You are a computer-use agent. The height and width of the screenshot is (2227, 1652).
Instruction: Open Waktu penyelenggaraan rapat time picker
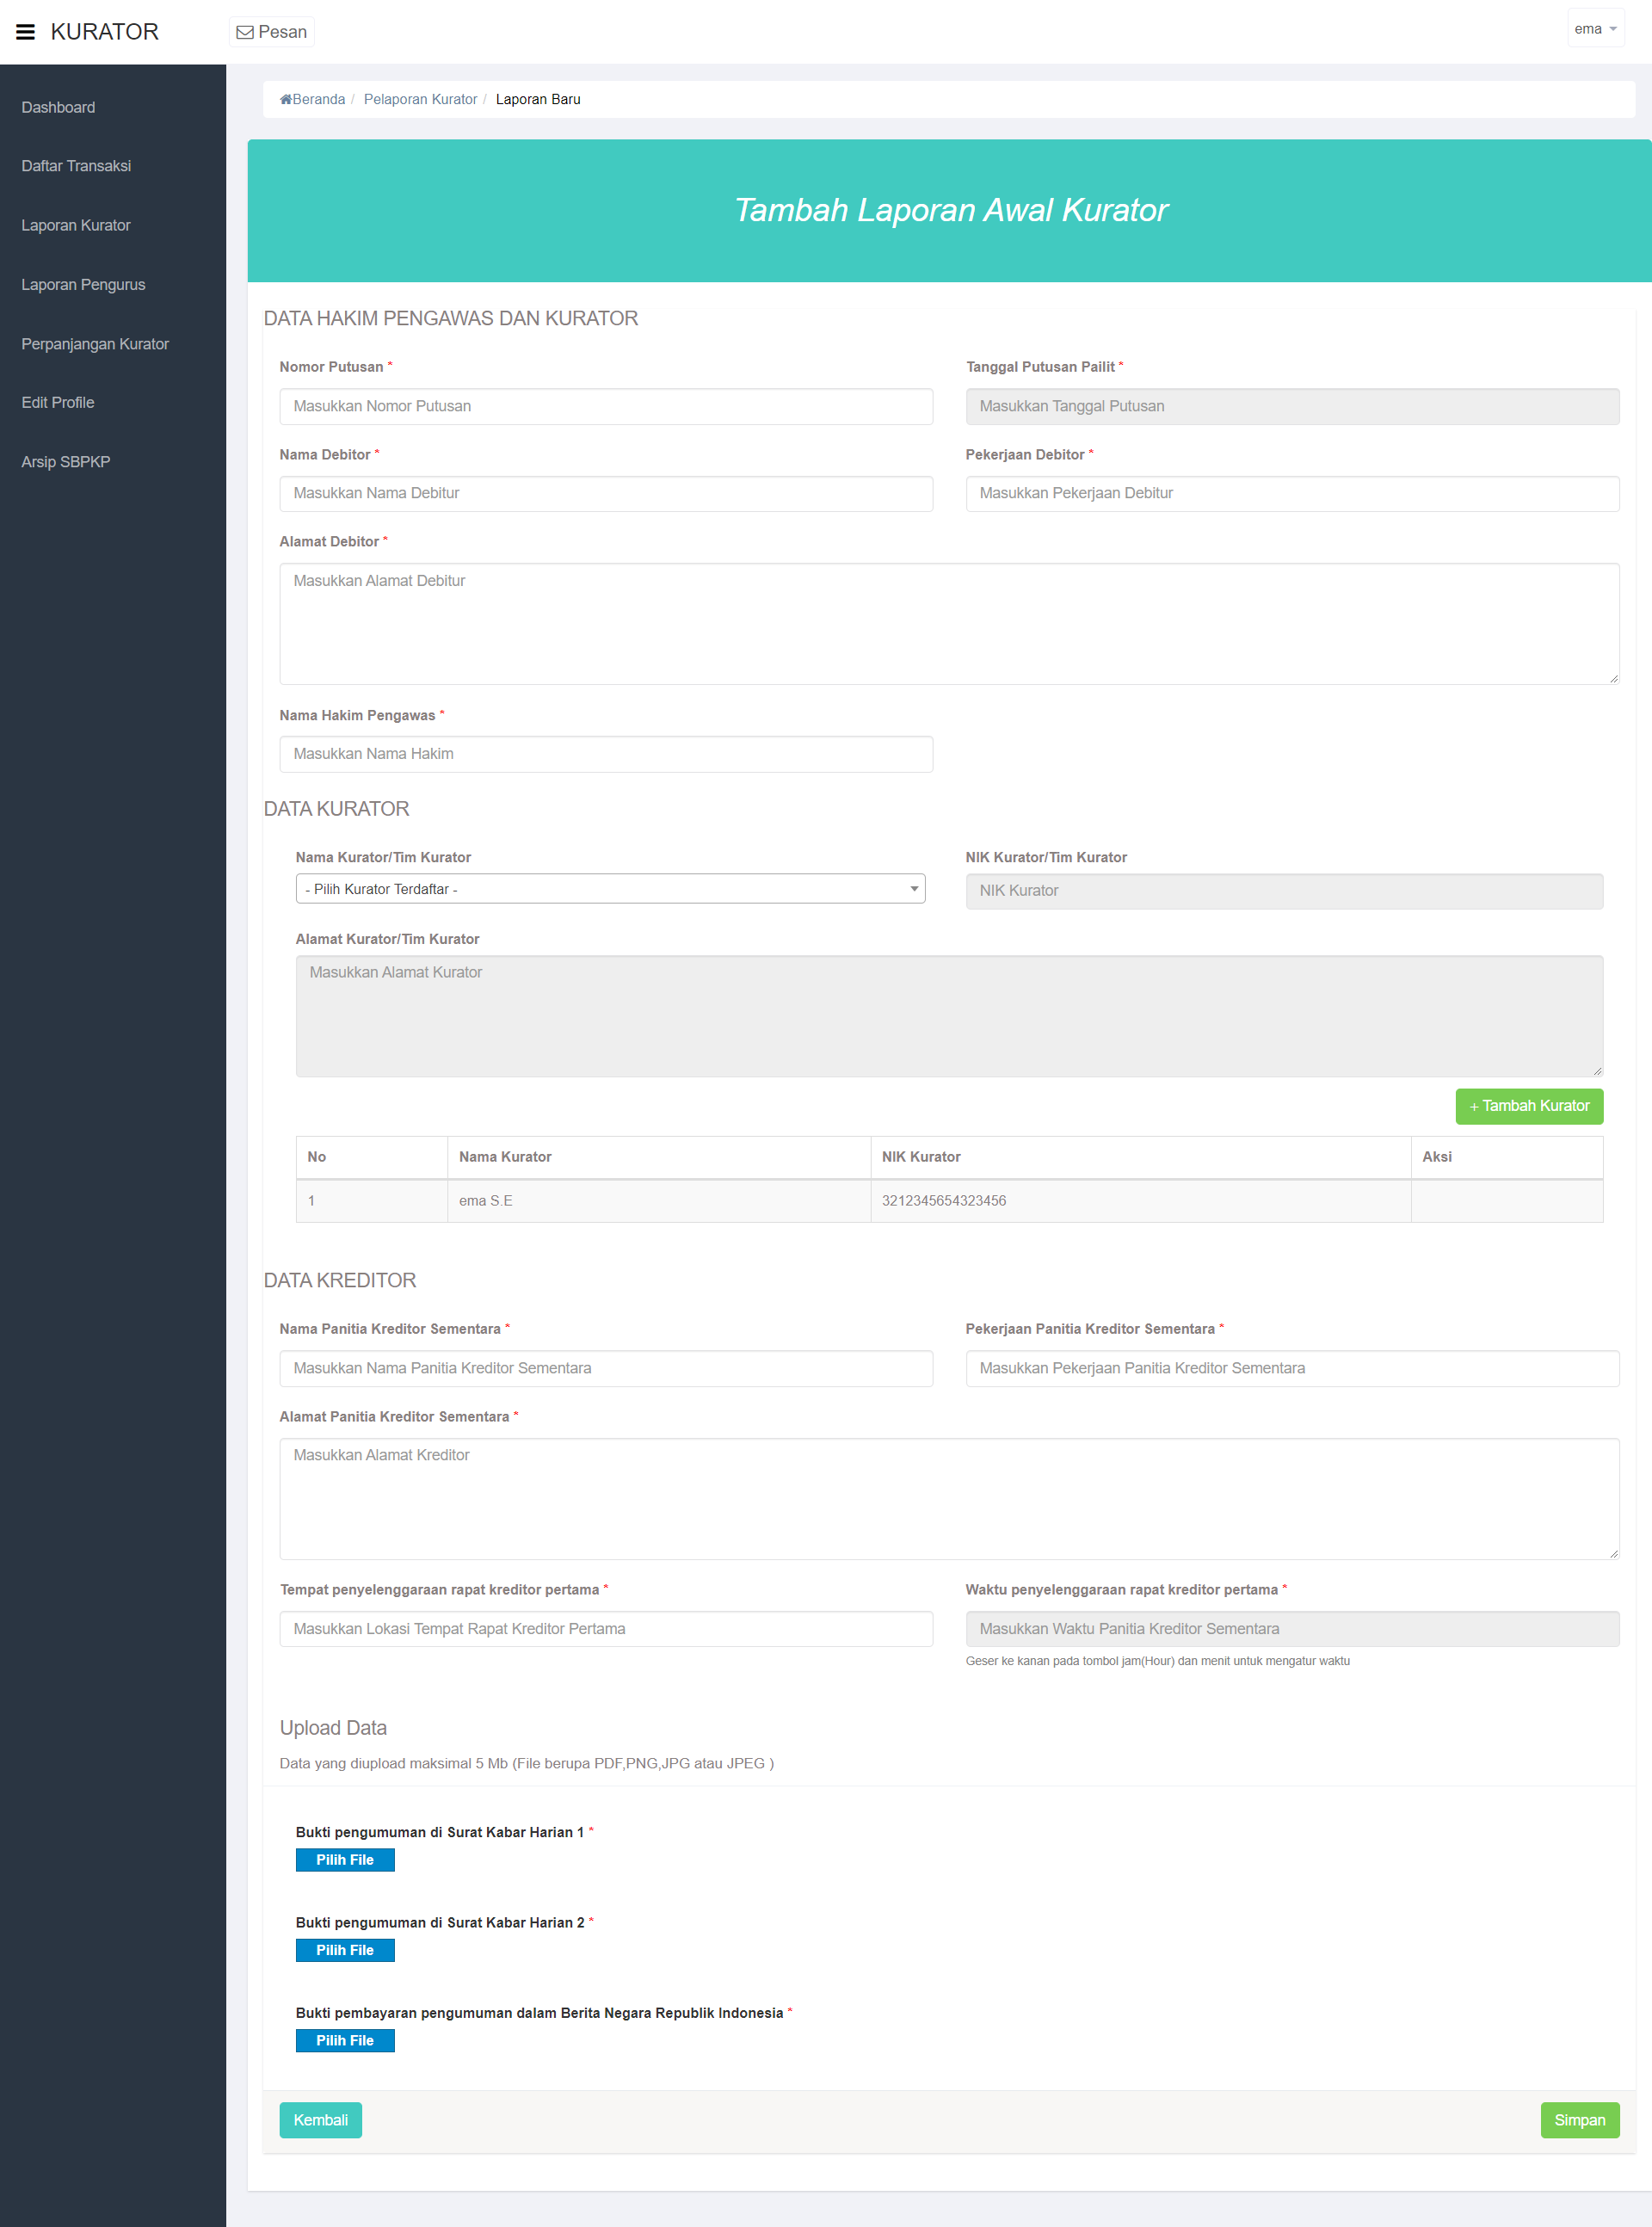click(x=1291, y=1628)
